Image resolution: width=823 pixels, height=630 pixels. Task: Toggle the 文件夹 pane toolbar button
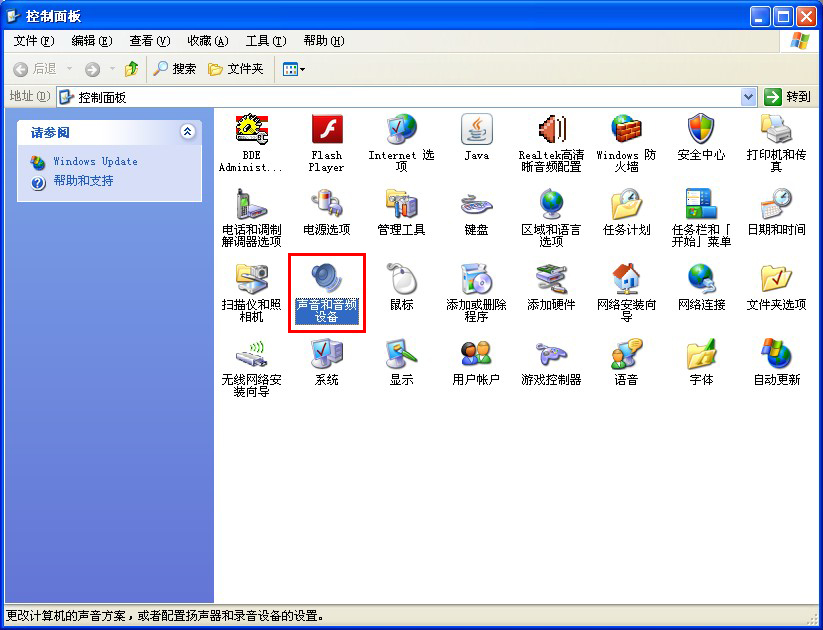coord(236,69)
